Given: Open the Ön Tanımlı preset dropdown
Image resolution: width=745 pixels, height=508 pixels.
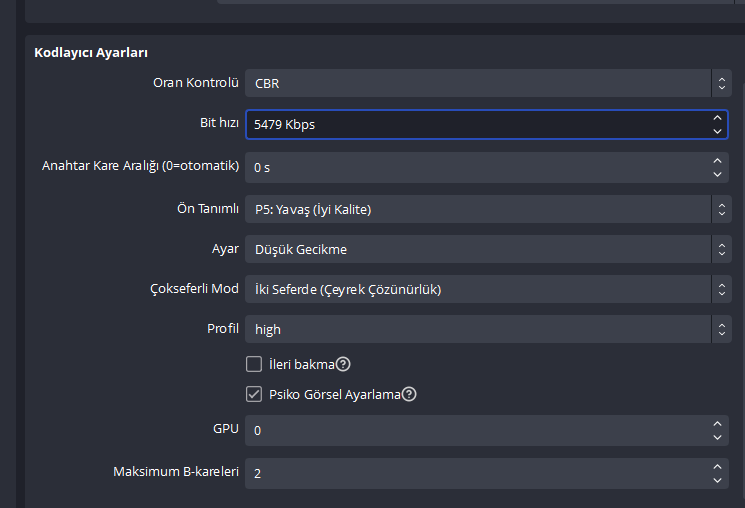Looking at the screenshot, I should (487, 209).
